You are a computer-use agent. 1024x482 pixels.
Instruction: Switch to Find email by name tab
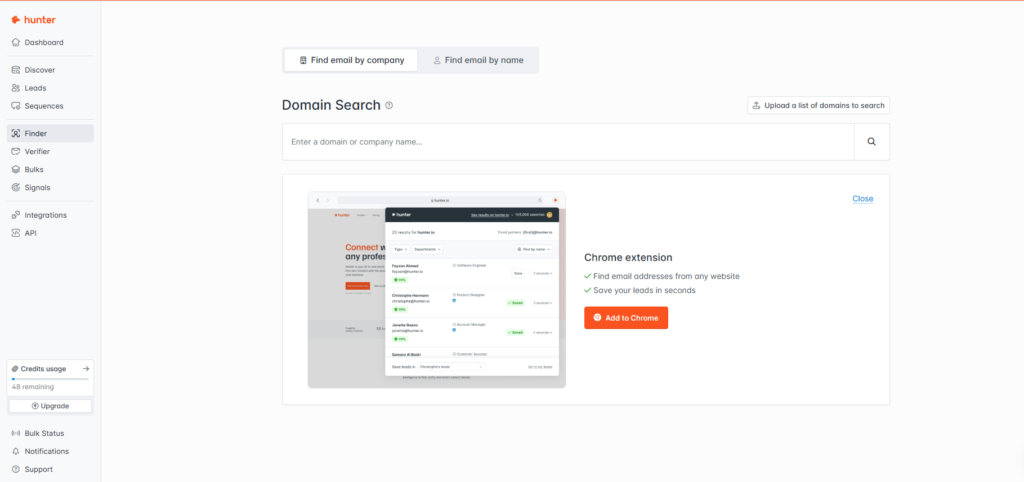coord(478,60)
